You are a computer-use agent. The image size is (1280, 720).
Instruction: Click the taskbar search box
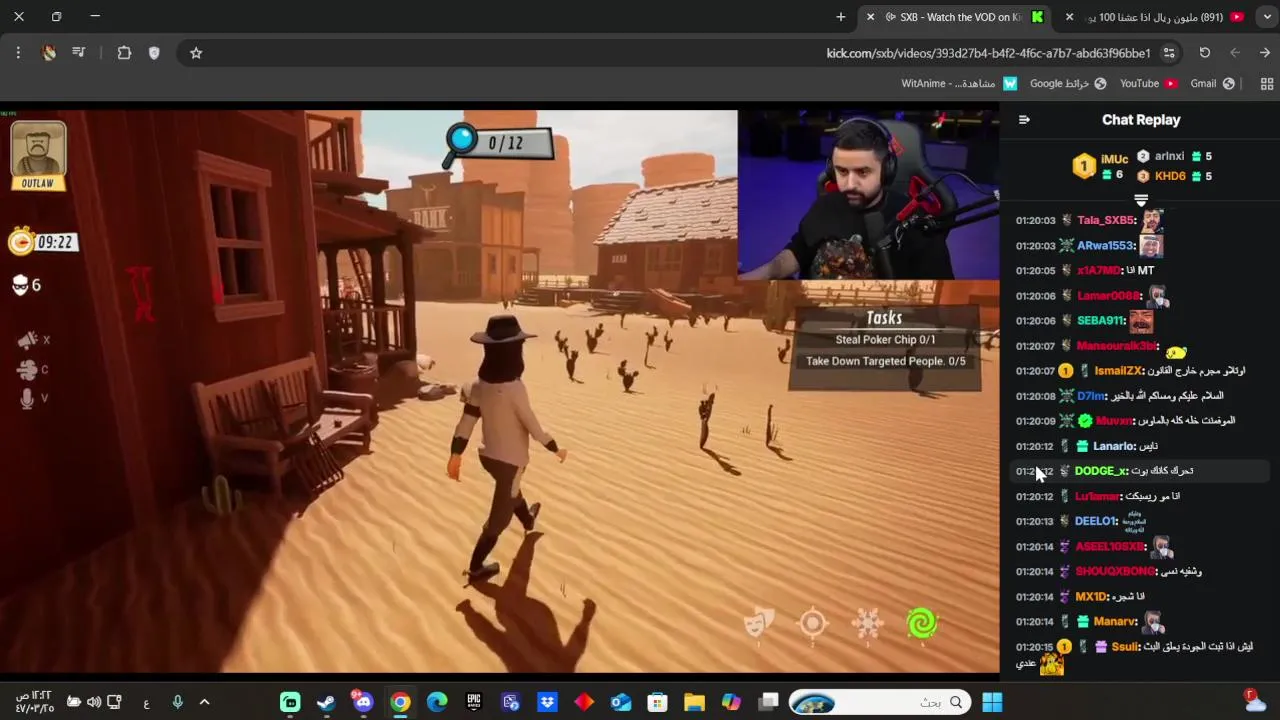[x=880, y=702]
